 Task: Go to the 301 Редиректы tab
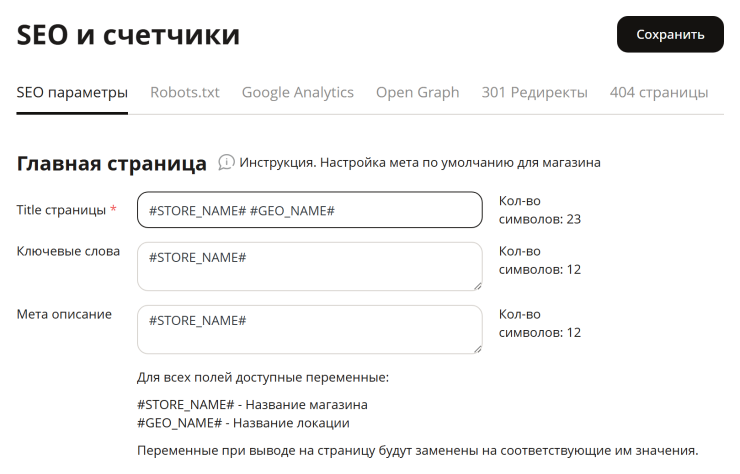534,93
